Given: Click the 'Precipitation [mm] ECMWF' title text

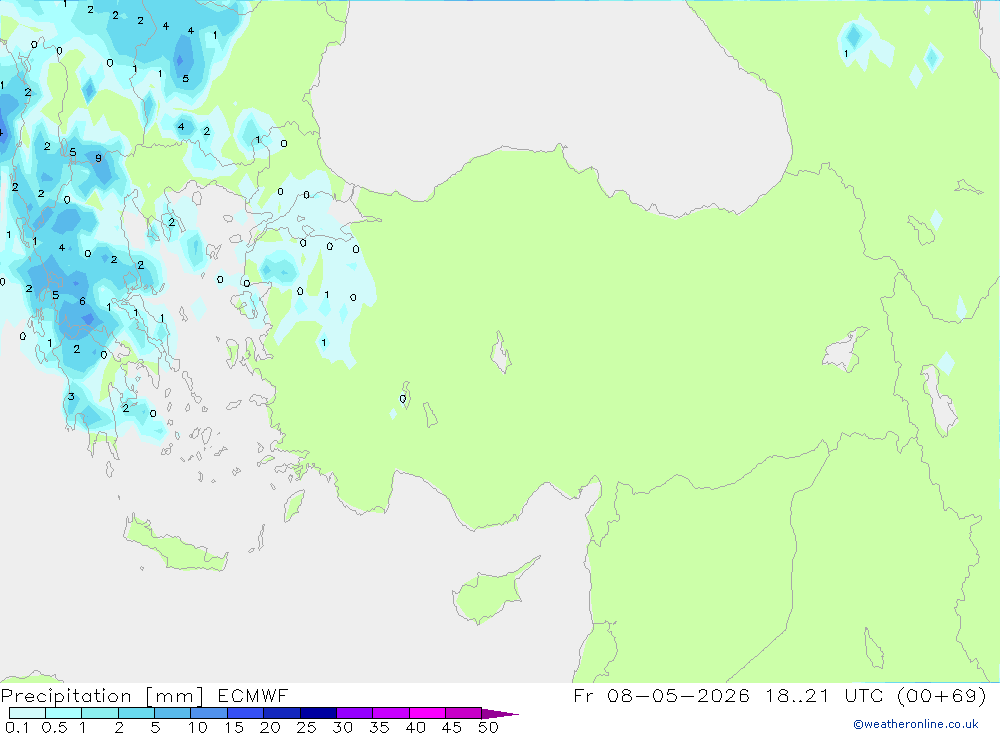Looking at the screenshot, I should [144, 696].
